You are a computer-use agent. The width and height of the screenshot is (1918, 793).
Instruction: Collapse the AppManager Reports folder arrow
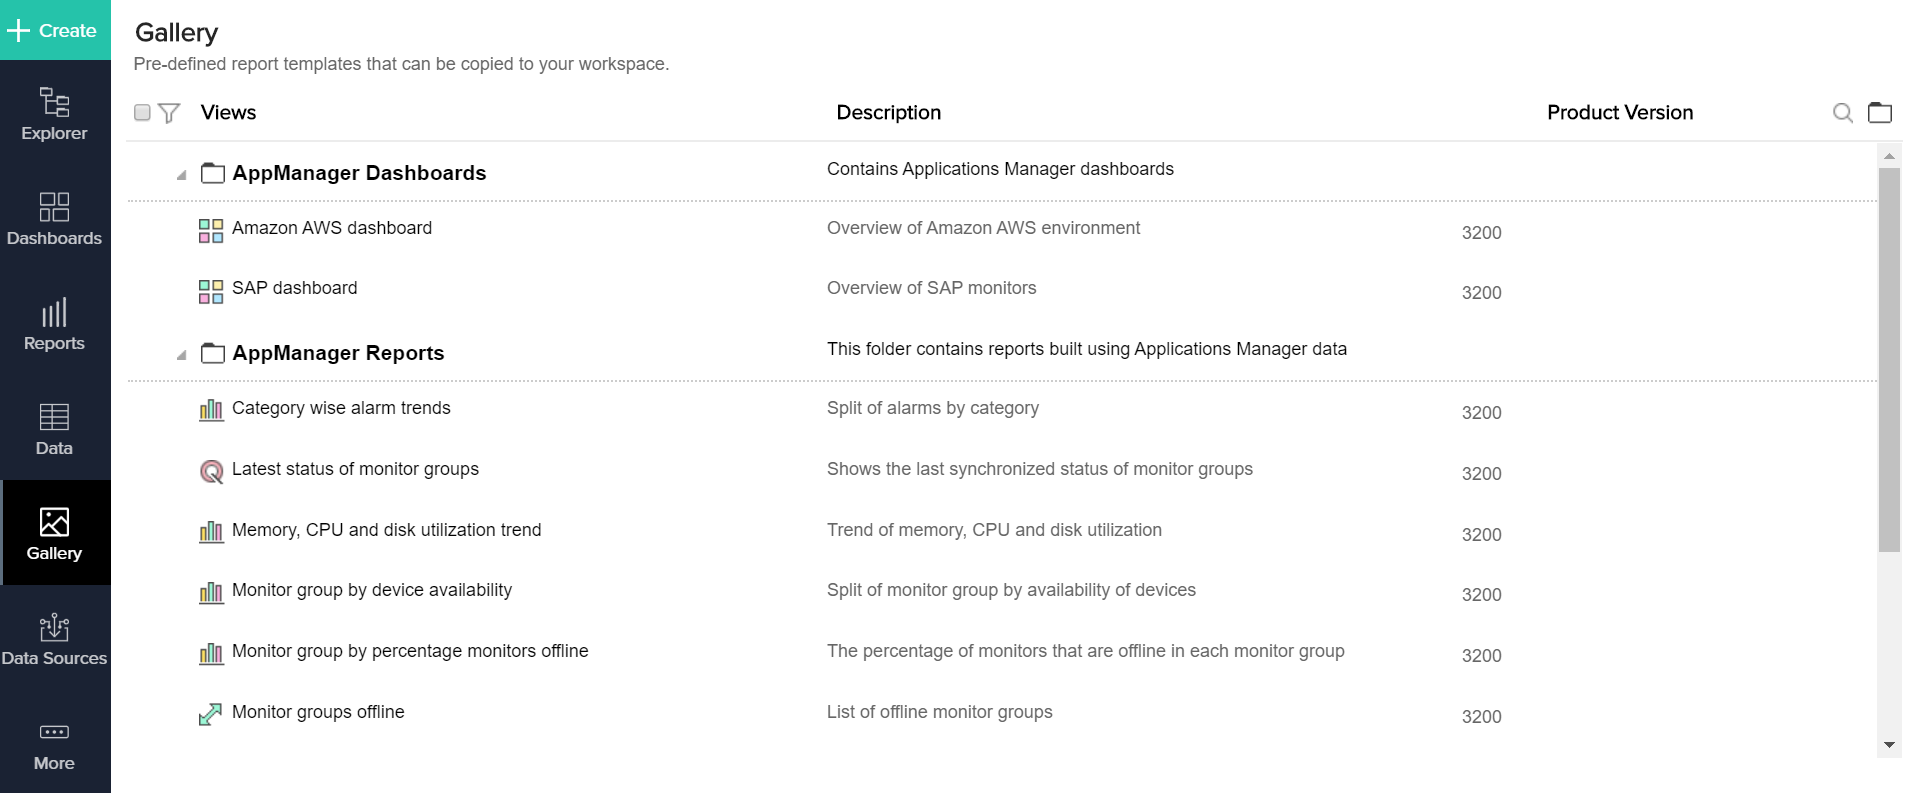181,355
